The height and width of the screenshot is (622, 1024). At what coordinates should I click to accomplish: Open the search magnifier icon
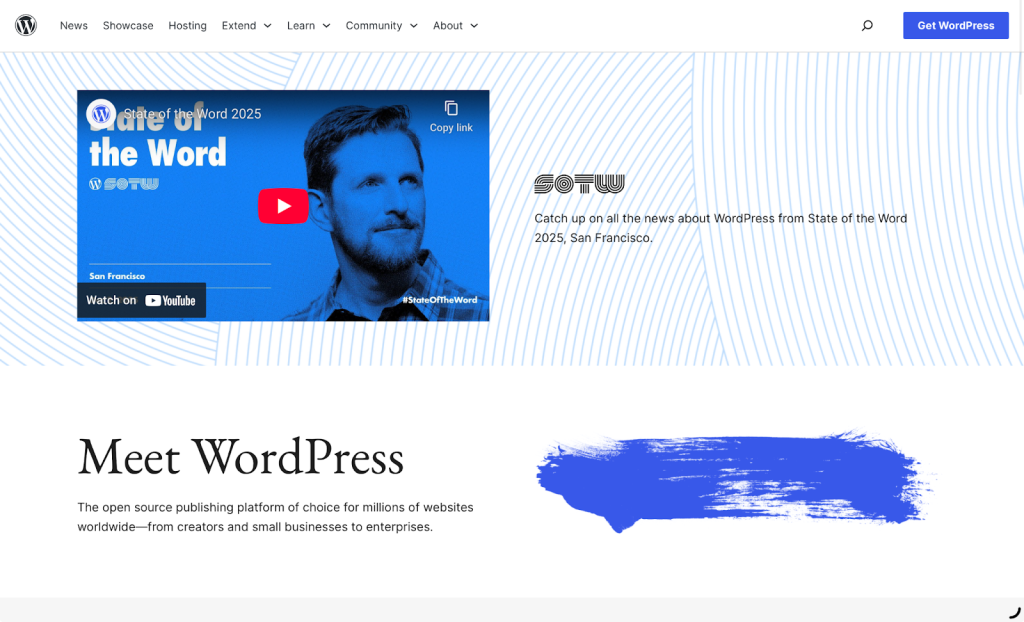pyautogui.click(x=867, y=25)
